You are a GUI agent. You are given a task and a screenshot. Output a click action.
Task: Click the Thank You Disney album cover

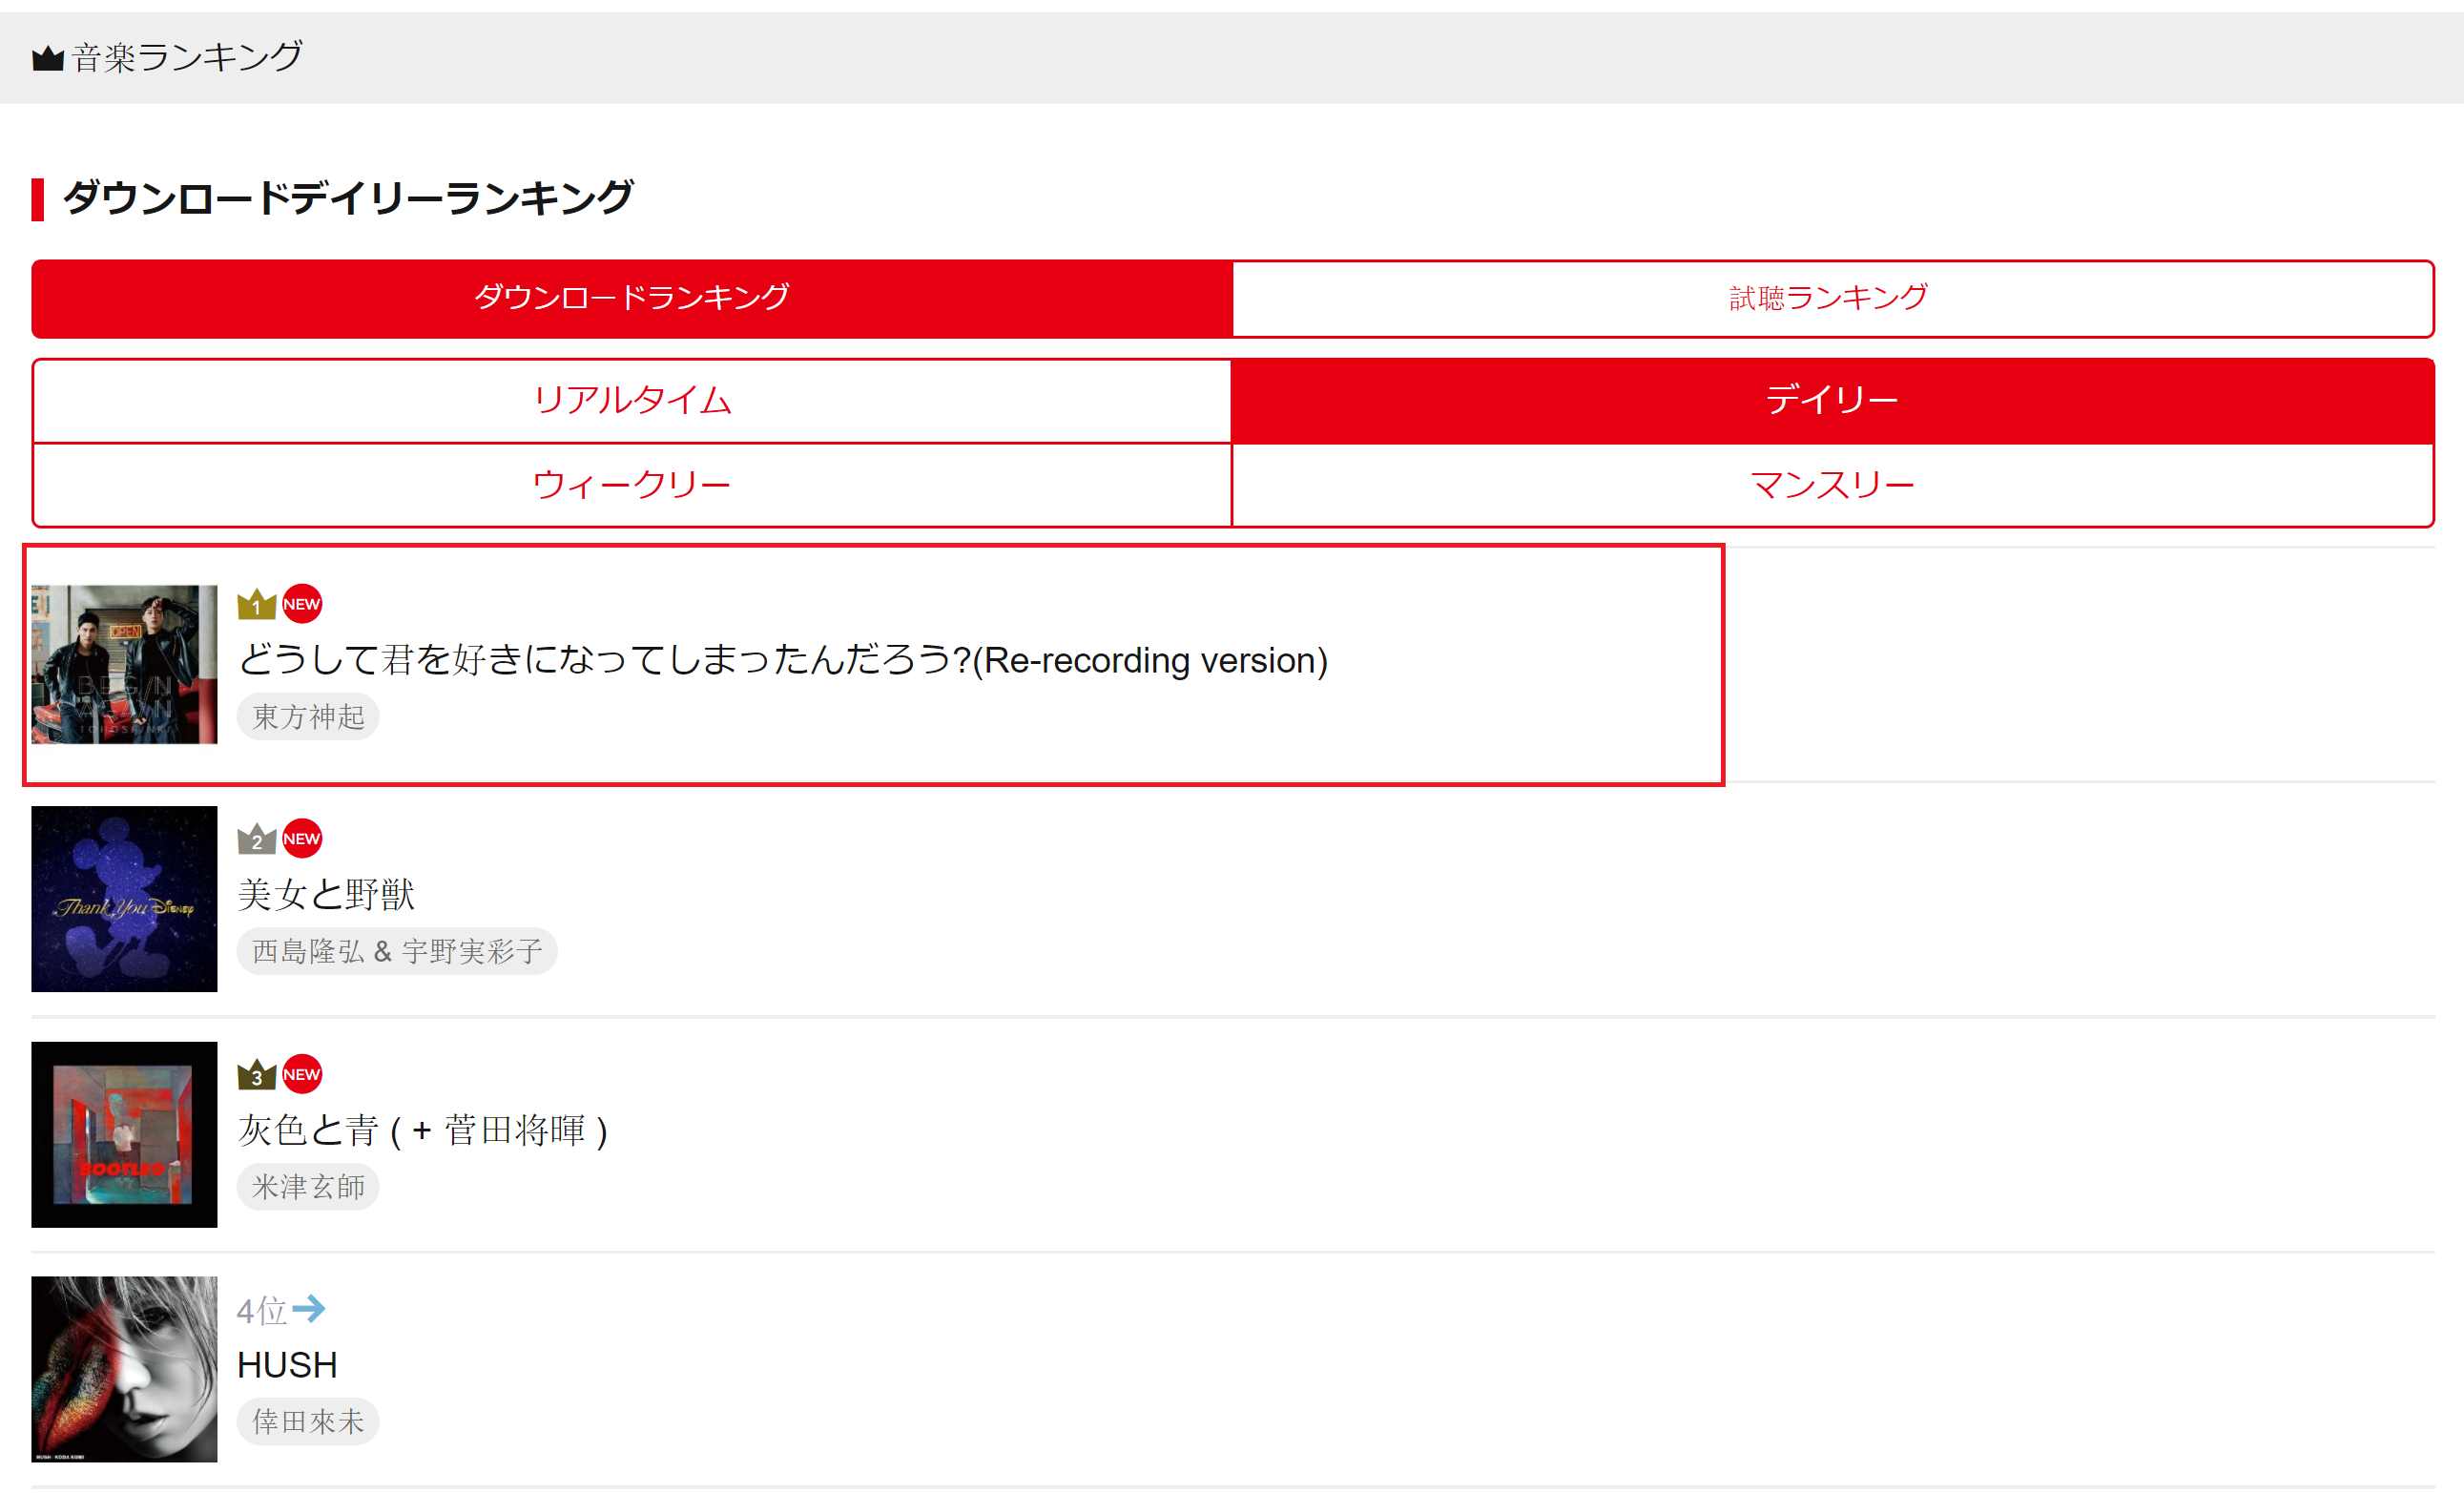124,899
